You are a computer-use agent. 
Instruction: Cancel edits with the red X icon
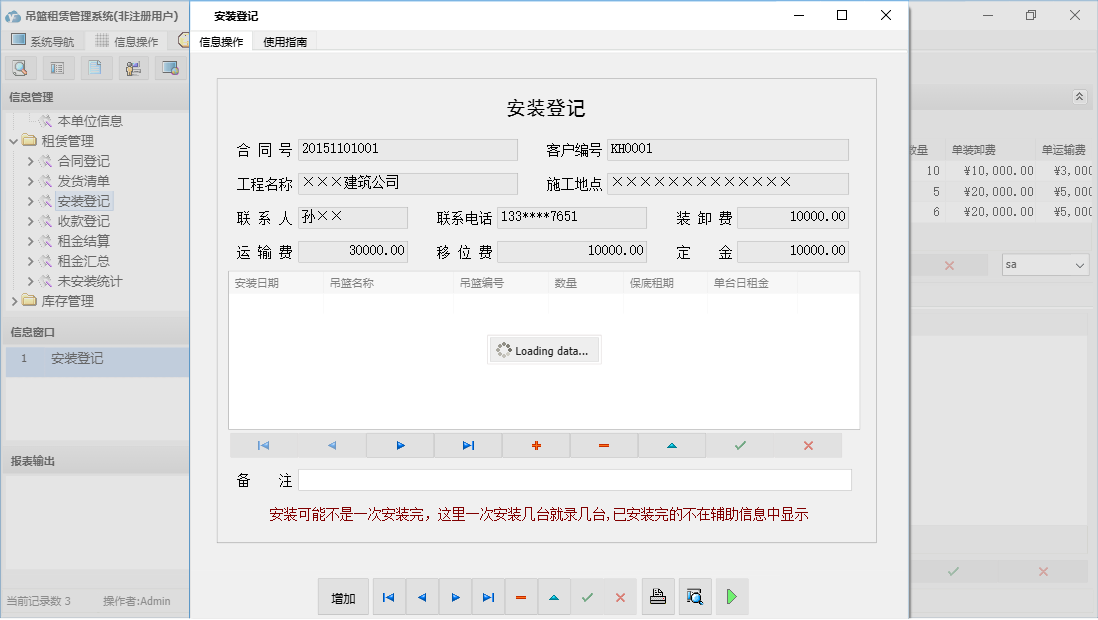click(808, 445)
